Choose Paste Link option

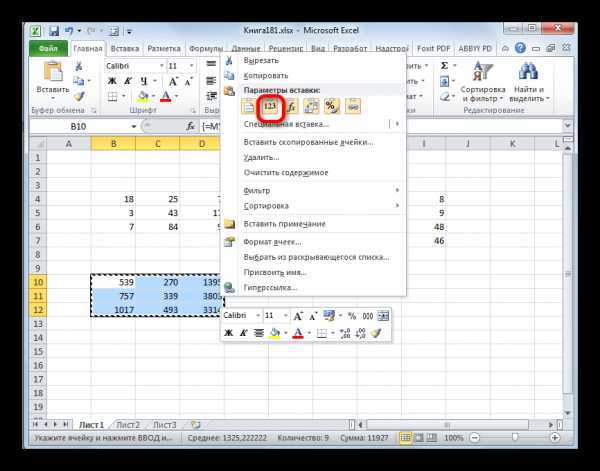click(353, 106)
